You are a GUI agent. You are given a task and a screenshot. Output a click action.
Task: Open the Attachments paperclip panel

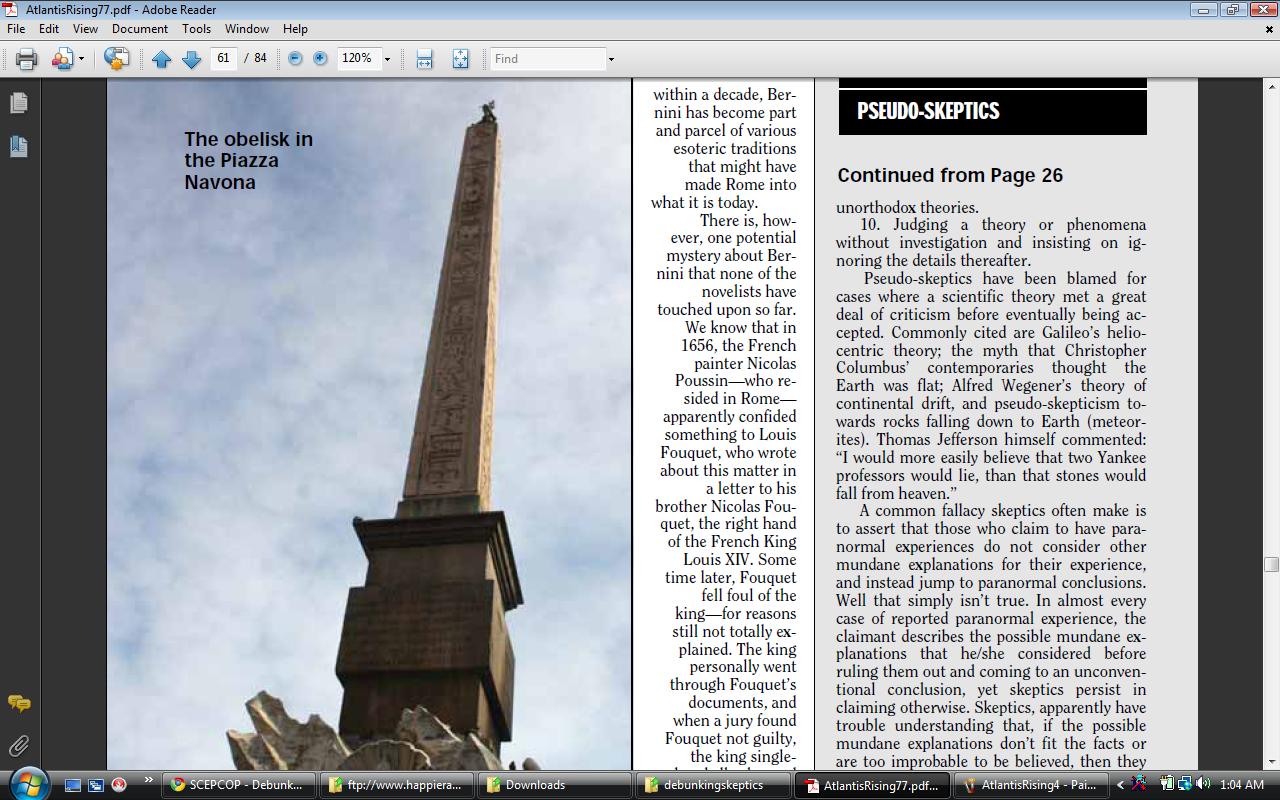click(x=18, y=746)
